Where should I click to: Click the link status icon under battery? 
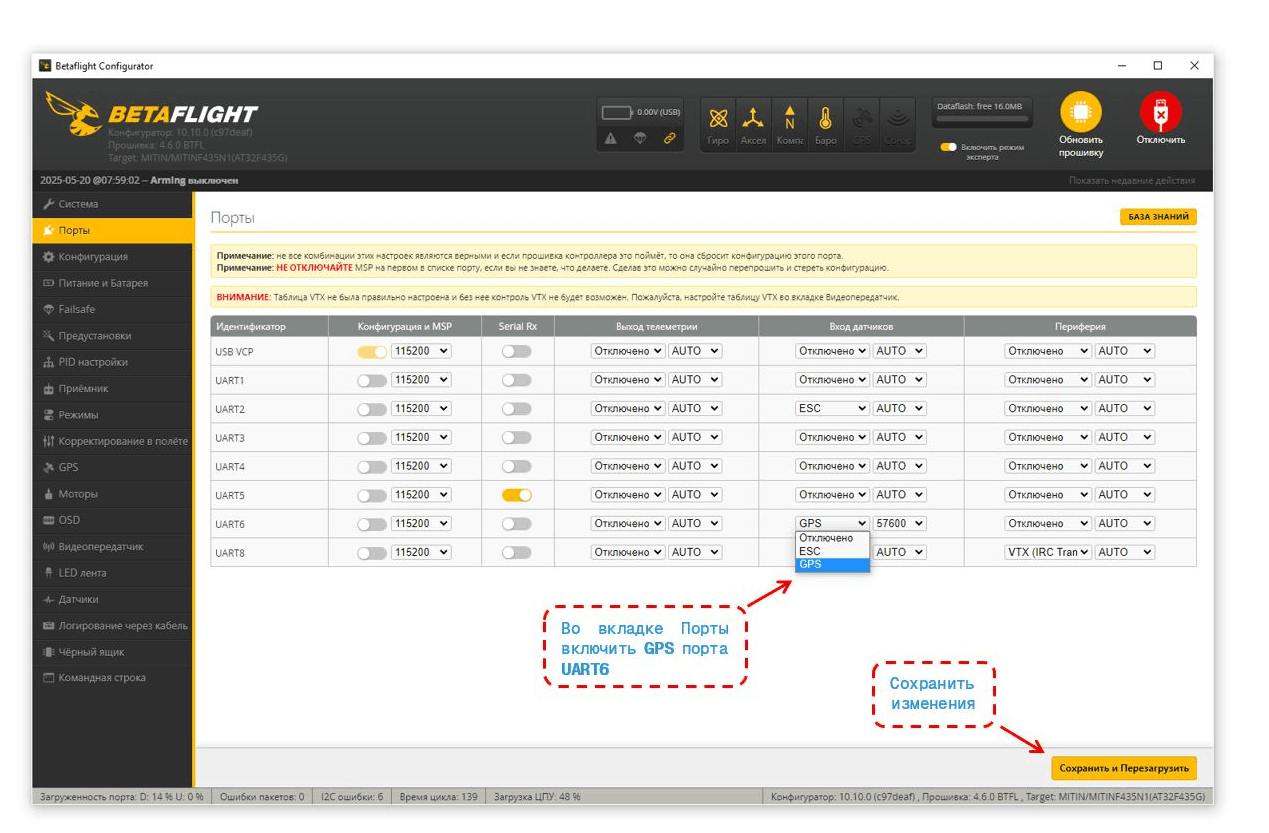tap(669, 139)
